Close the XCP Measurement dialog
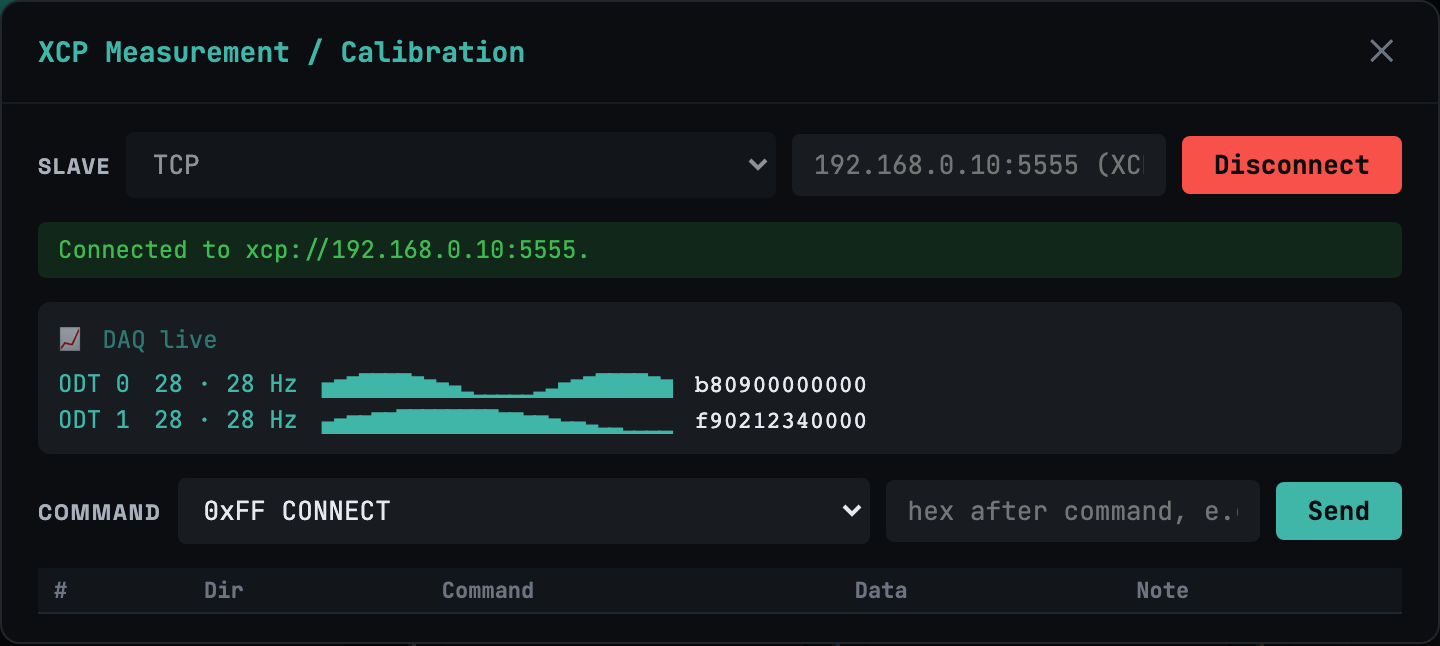This screenshot has width=1440, height=646. (1381, 51)
